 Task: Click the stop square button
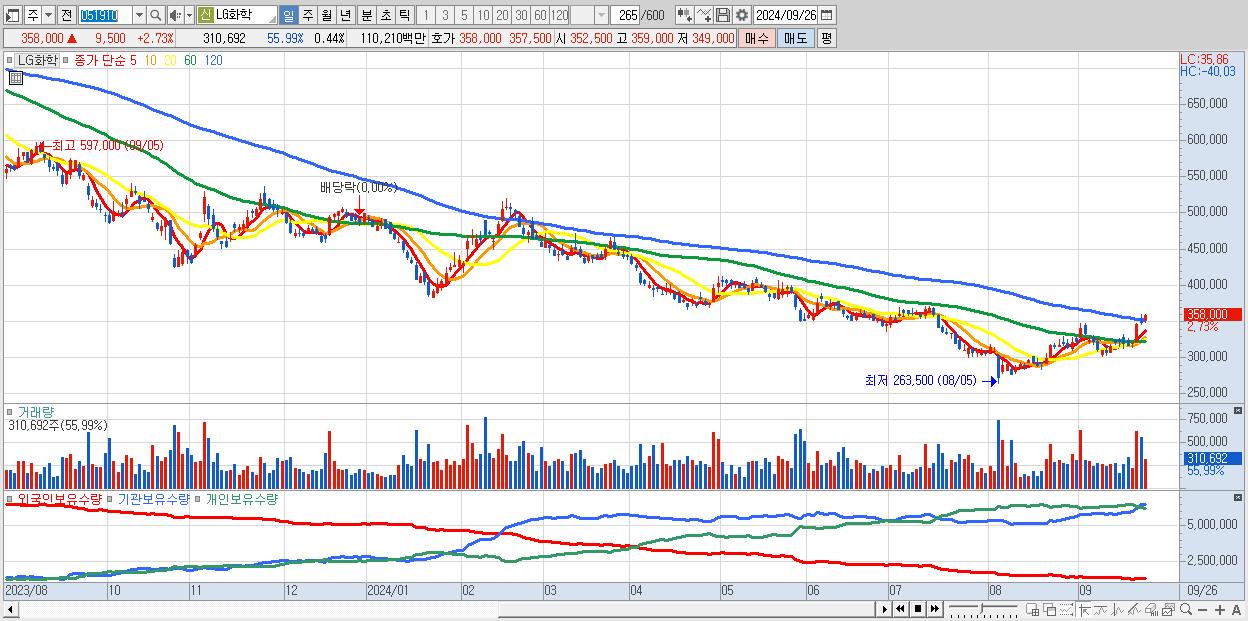coord(918,609)
